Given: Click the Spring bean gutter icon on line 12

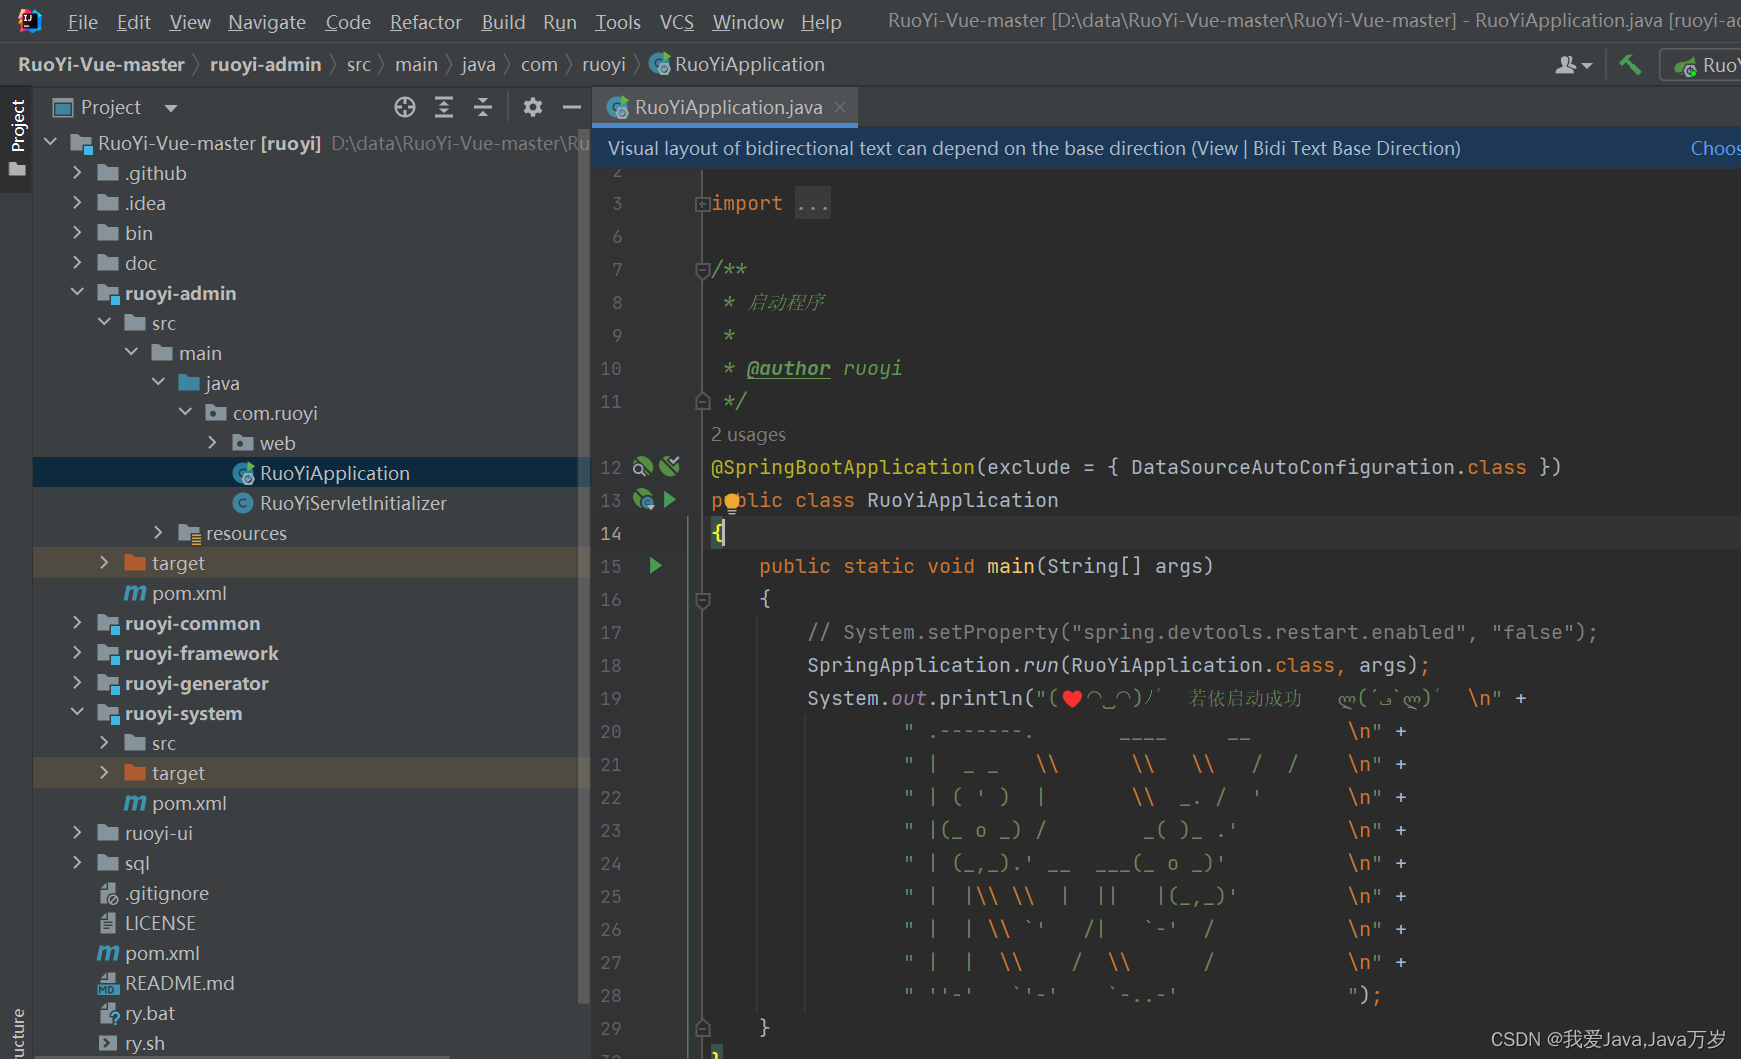Looking at the screenshot, I should 643,466.
